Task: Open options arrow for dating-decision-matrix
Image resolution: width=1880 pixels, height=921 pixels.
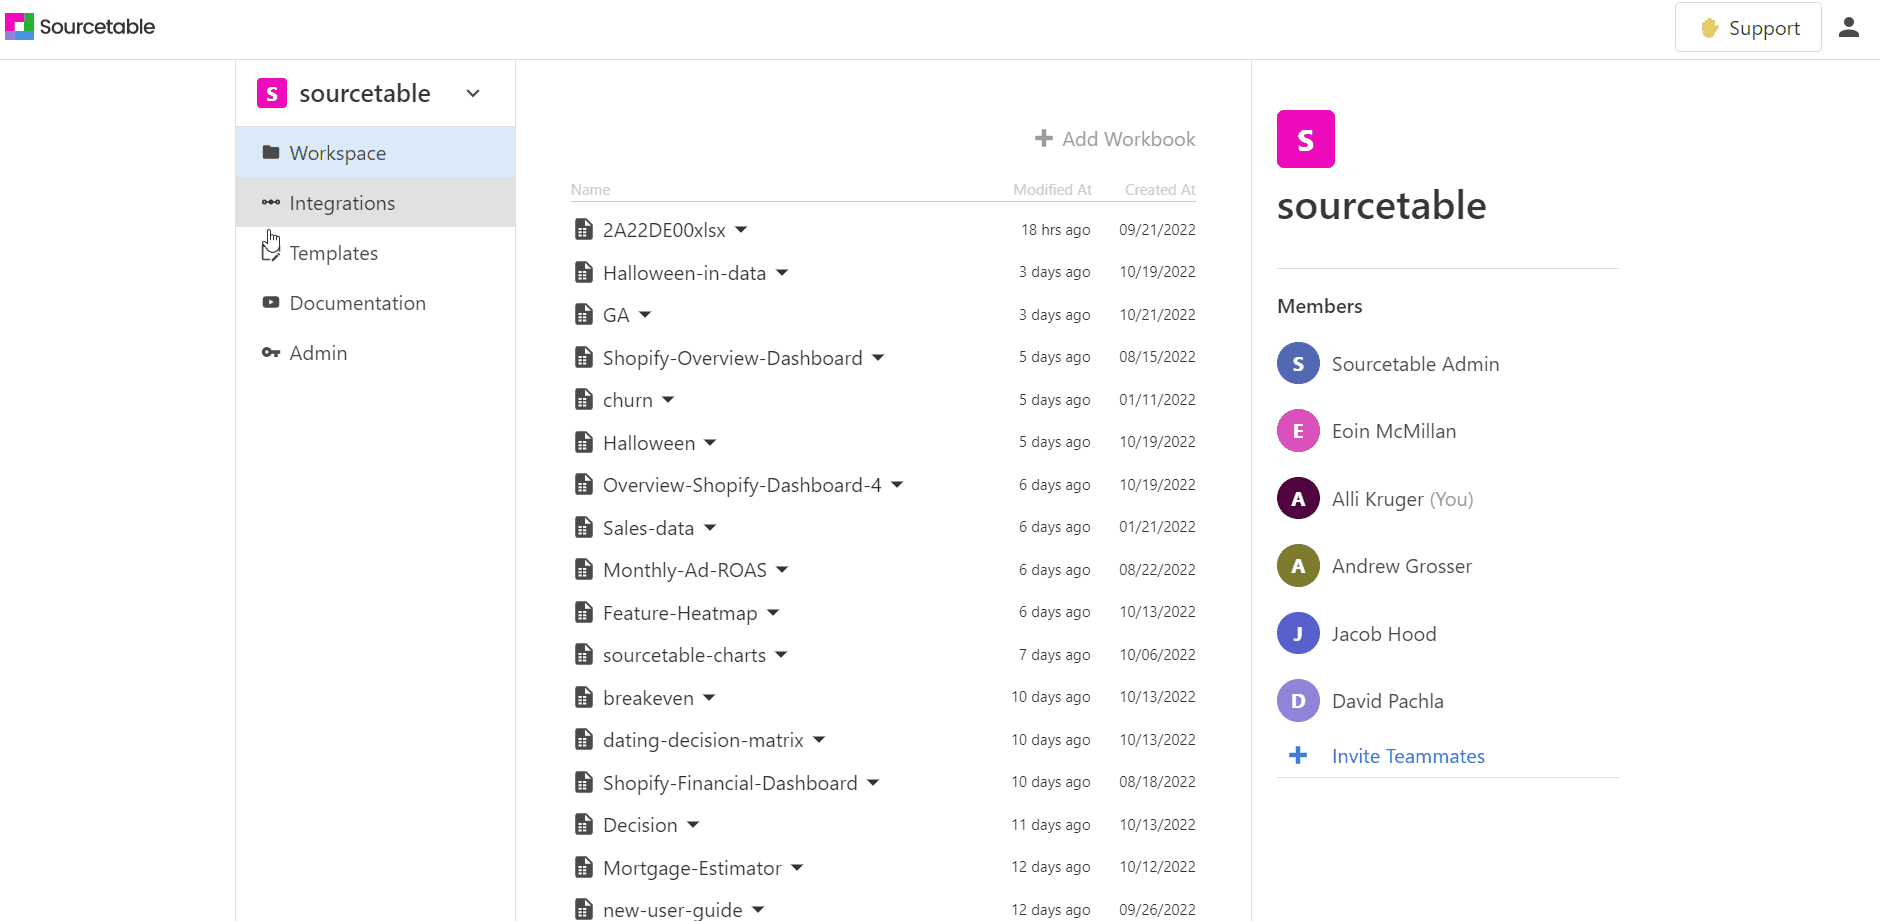Action: [819, 739]
